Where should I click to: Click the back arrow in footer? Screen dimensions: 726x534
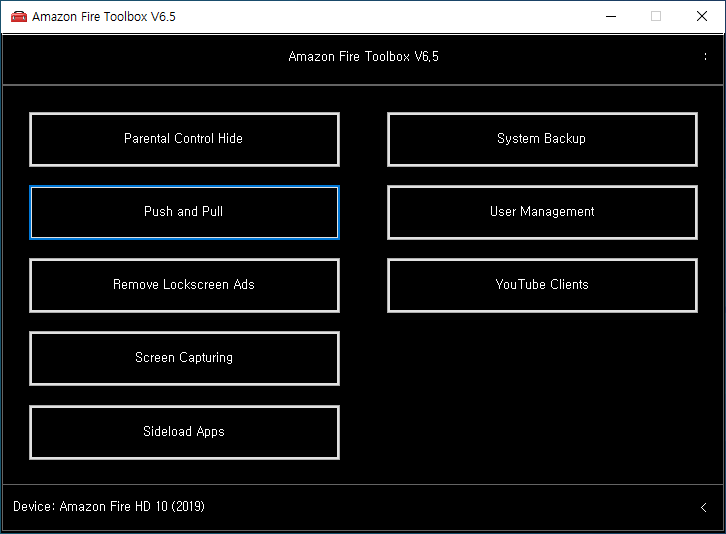tap(703, 507)
